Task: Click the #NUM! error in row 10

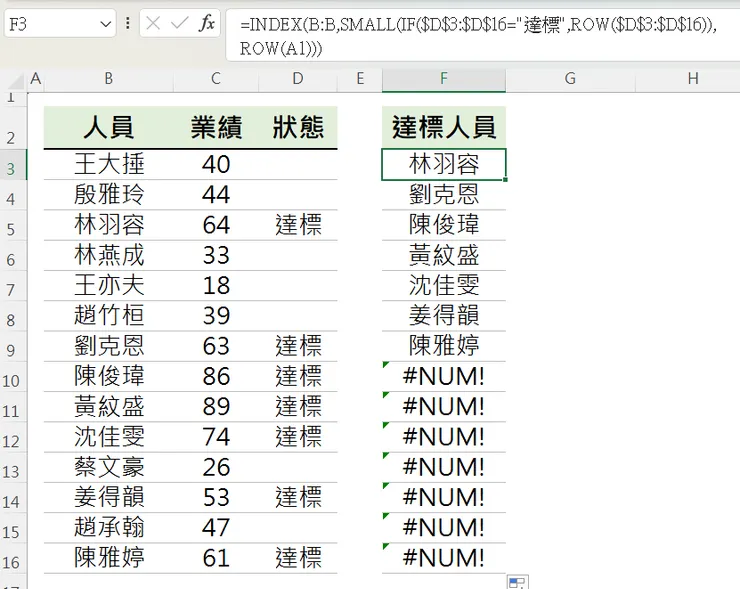Action: pos(444,376)
